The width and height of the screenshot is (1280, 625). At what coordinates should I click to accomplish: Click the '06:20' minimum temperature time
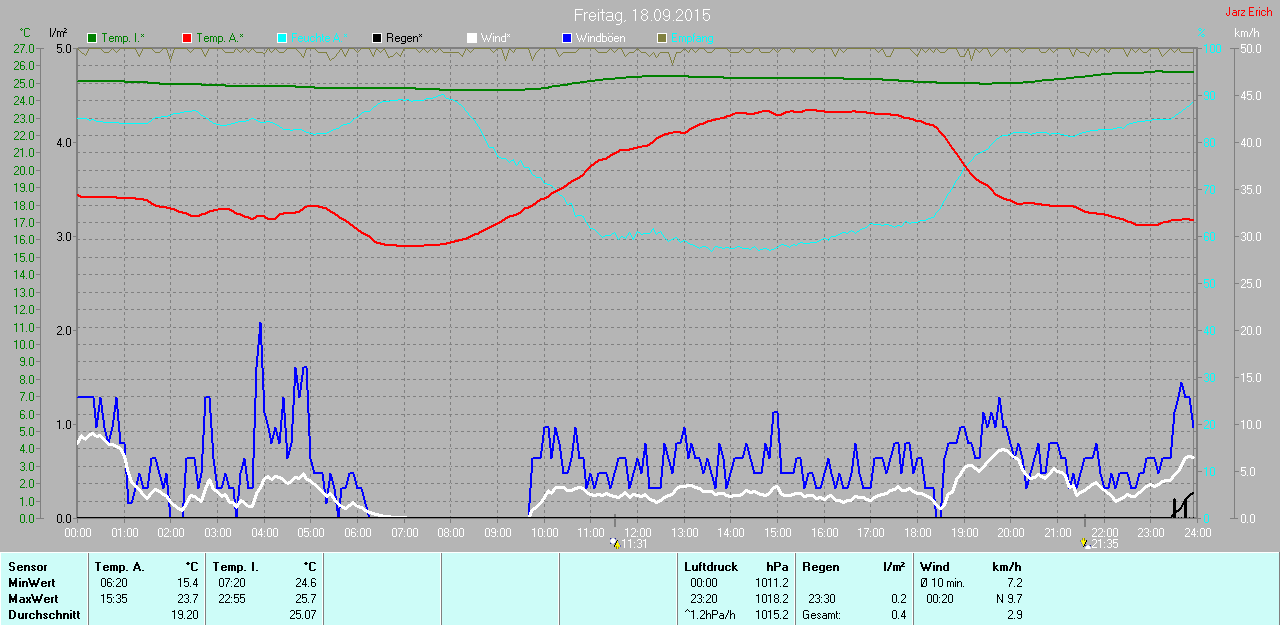113,583
